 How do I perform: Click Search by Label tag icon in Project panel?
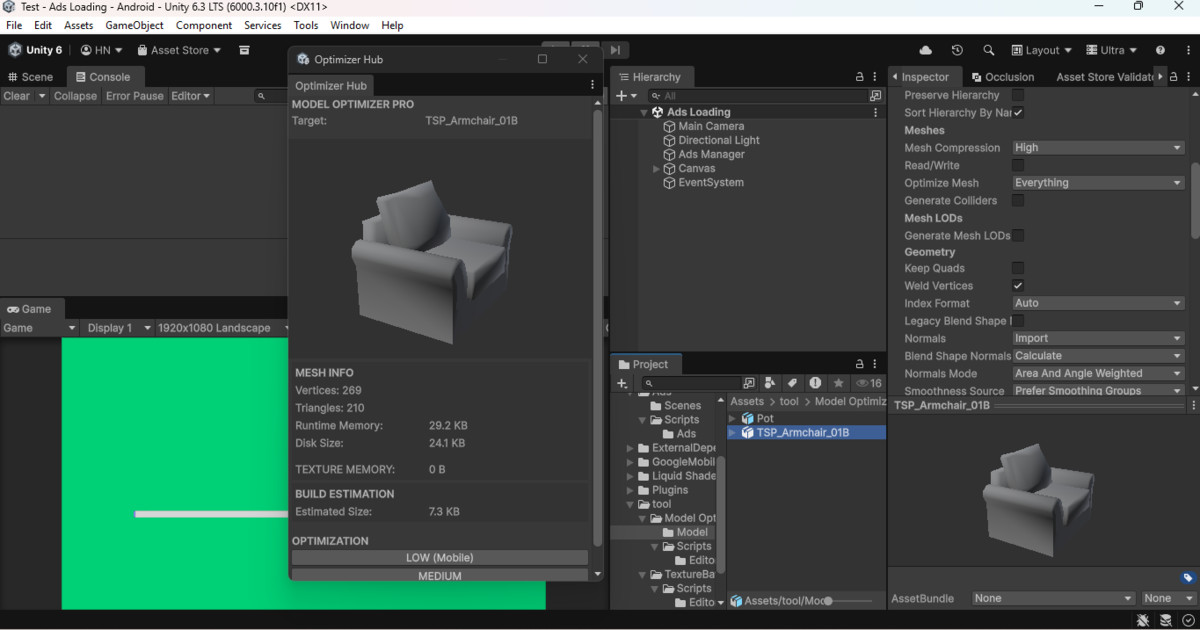pyautogui.click(x=792, y=383)
